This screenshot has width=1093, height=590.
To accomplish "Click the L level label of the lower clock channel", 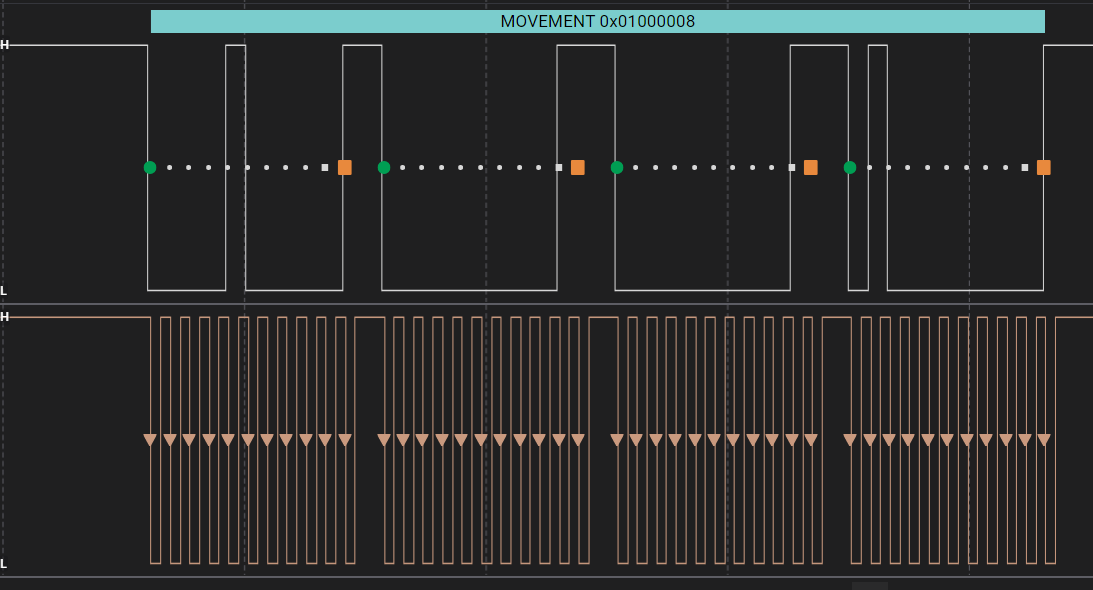I will [x=3, y=563].
